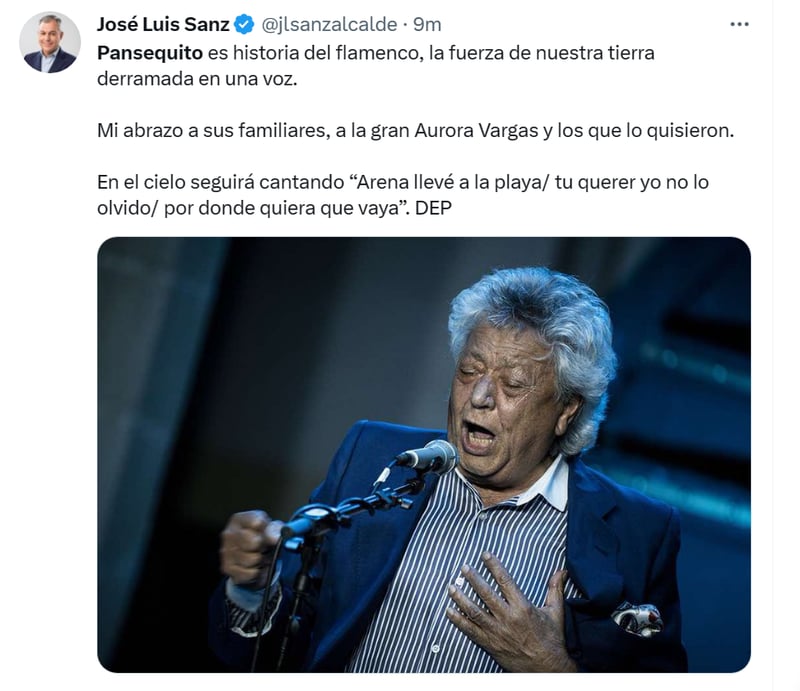Image resolution: width=800 pixels, height=691 pixels.
Task: Click the blue verified badge
Action: pos(245,24)
